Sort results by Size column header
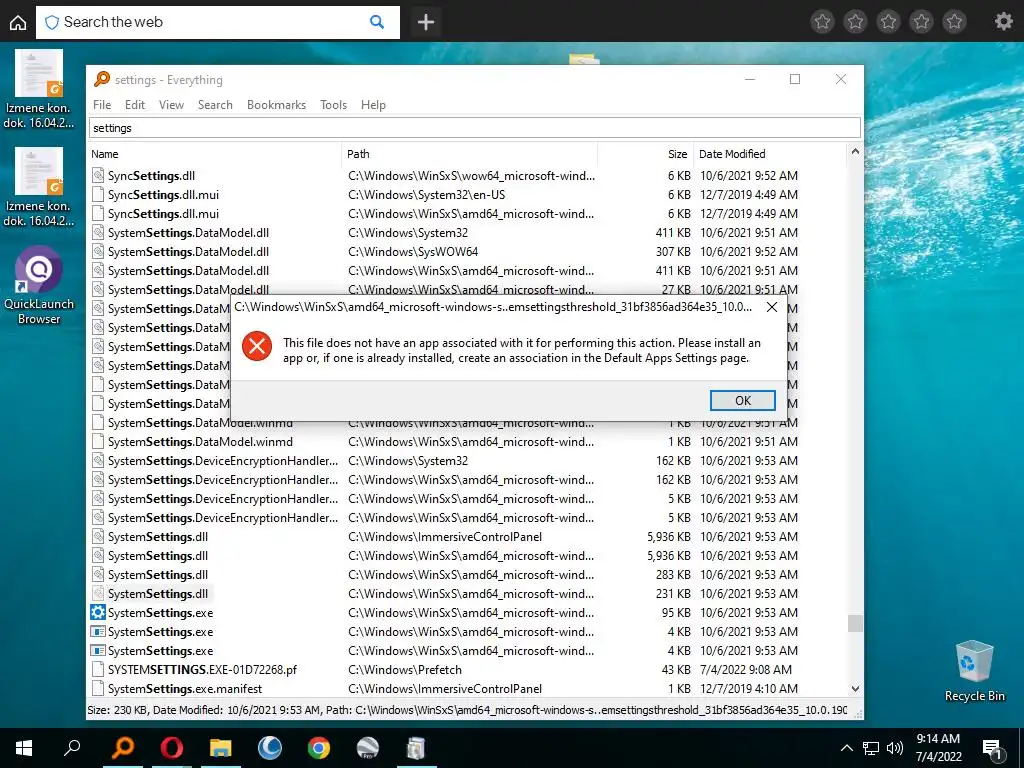 coord(645,154)
